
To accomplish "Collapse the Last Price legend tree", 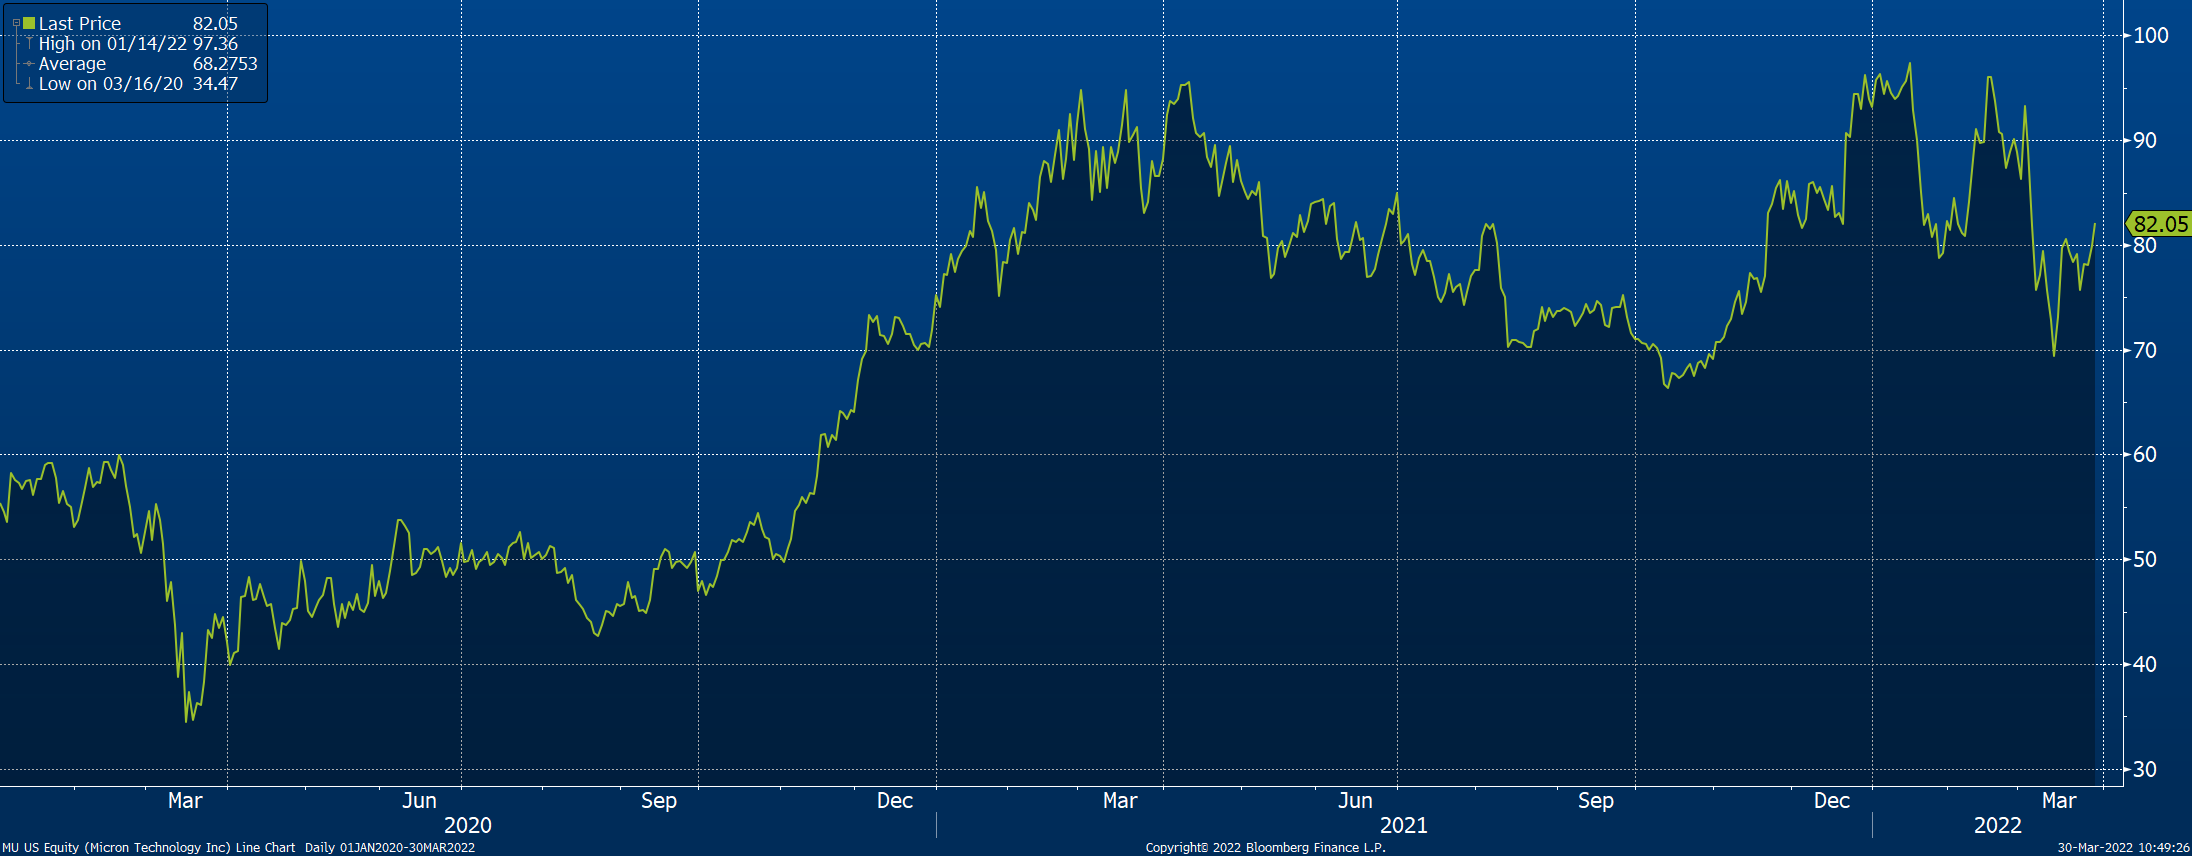I will (16, 23).
